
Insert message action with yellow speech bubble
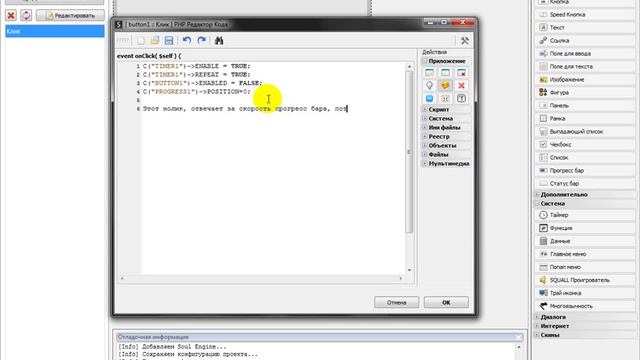pos(445,85)
